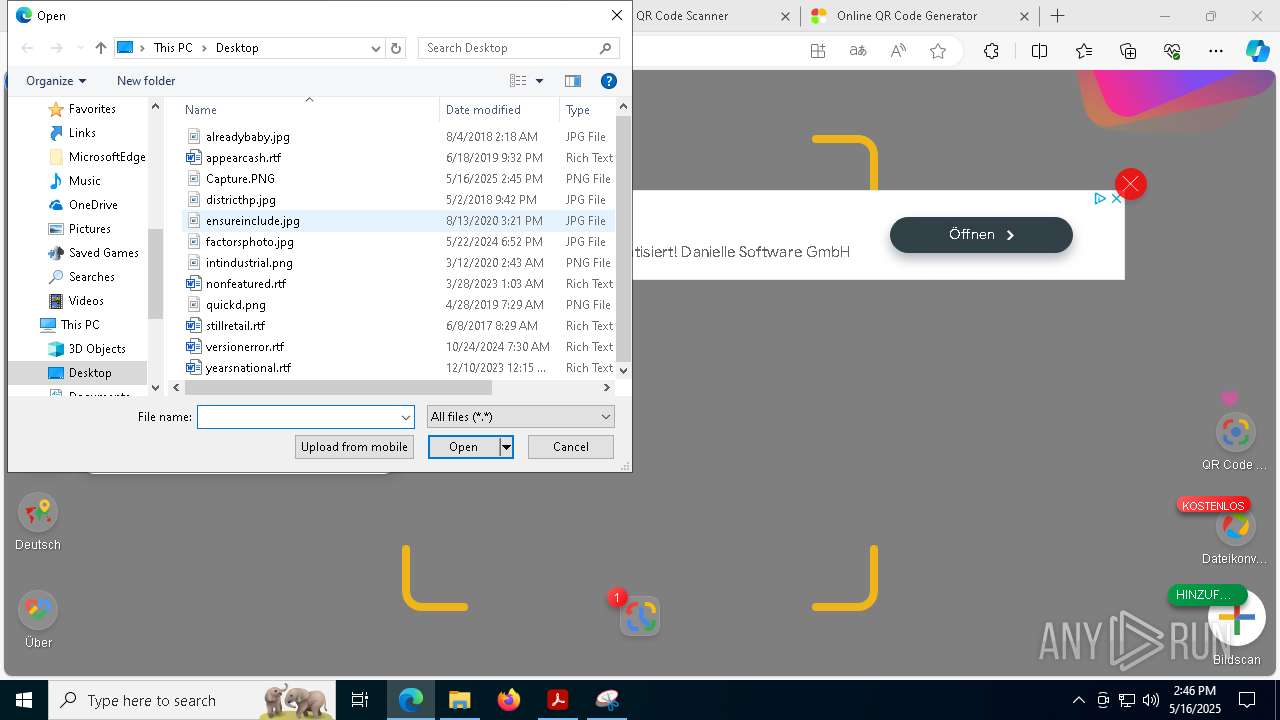Open the Help icon in Open dialog
Viewport: 1280px width, 720px height.
pos(608,81)
